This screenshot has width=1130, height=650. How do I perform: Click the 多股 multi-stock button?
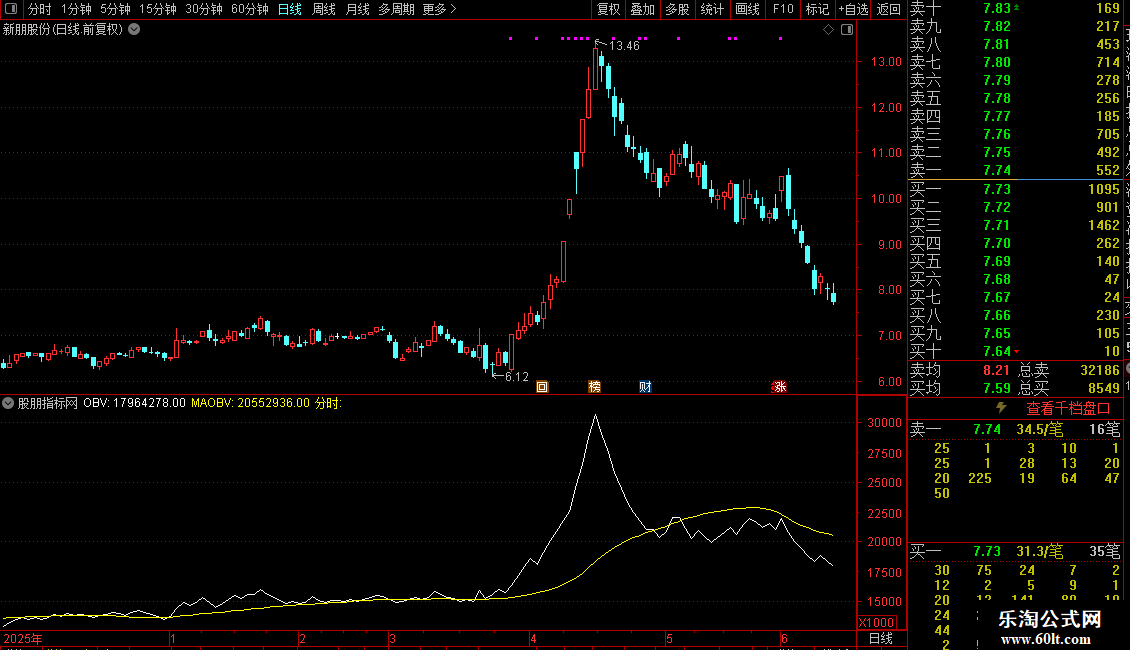point(677,9)
